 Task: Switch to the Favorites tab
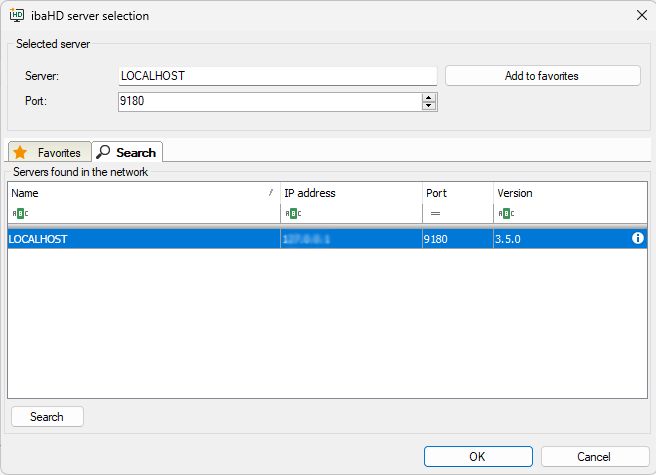pos(49,152)
